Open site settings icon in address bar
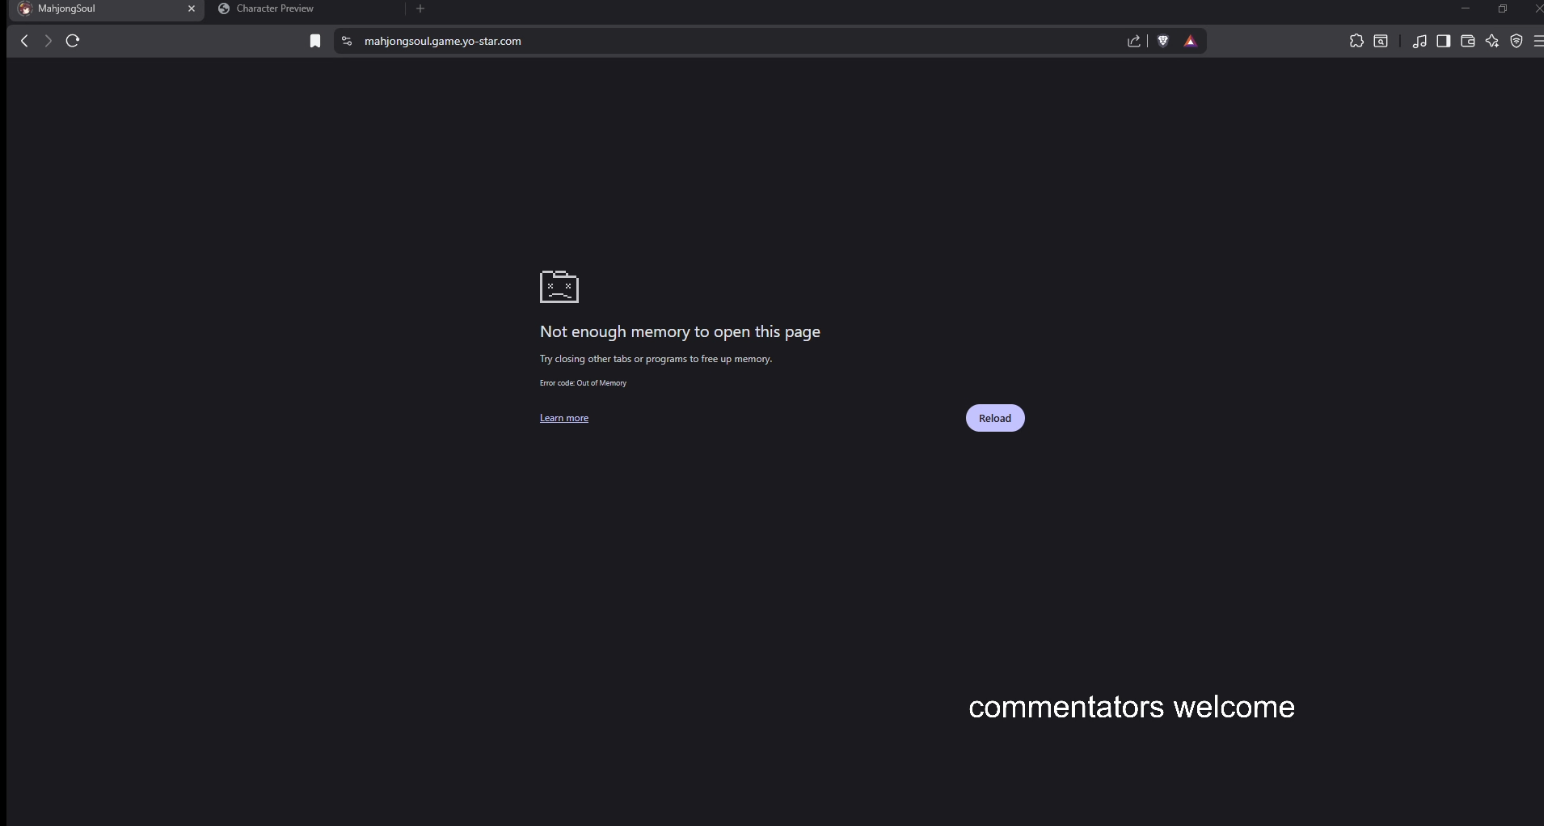Image resolution: width=1544 pixels, height=826 pixels. click(x=347, y=41)
